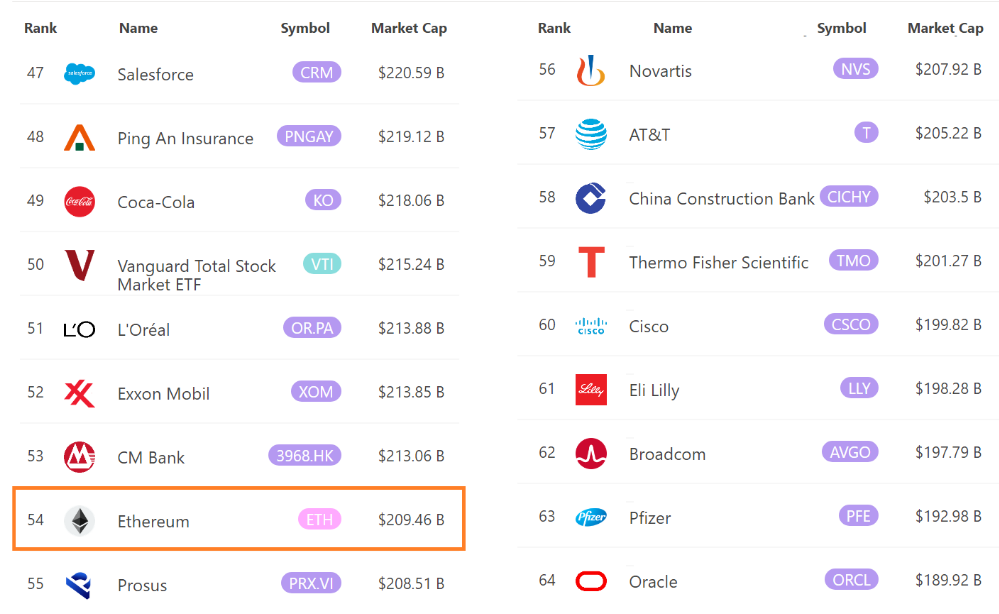This screenshot has height=614, width=999.
Task: Select the Broadcom company name
Action: [667, 454]
